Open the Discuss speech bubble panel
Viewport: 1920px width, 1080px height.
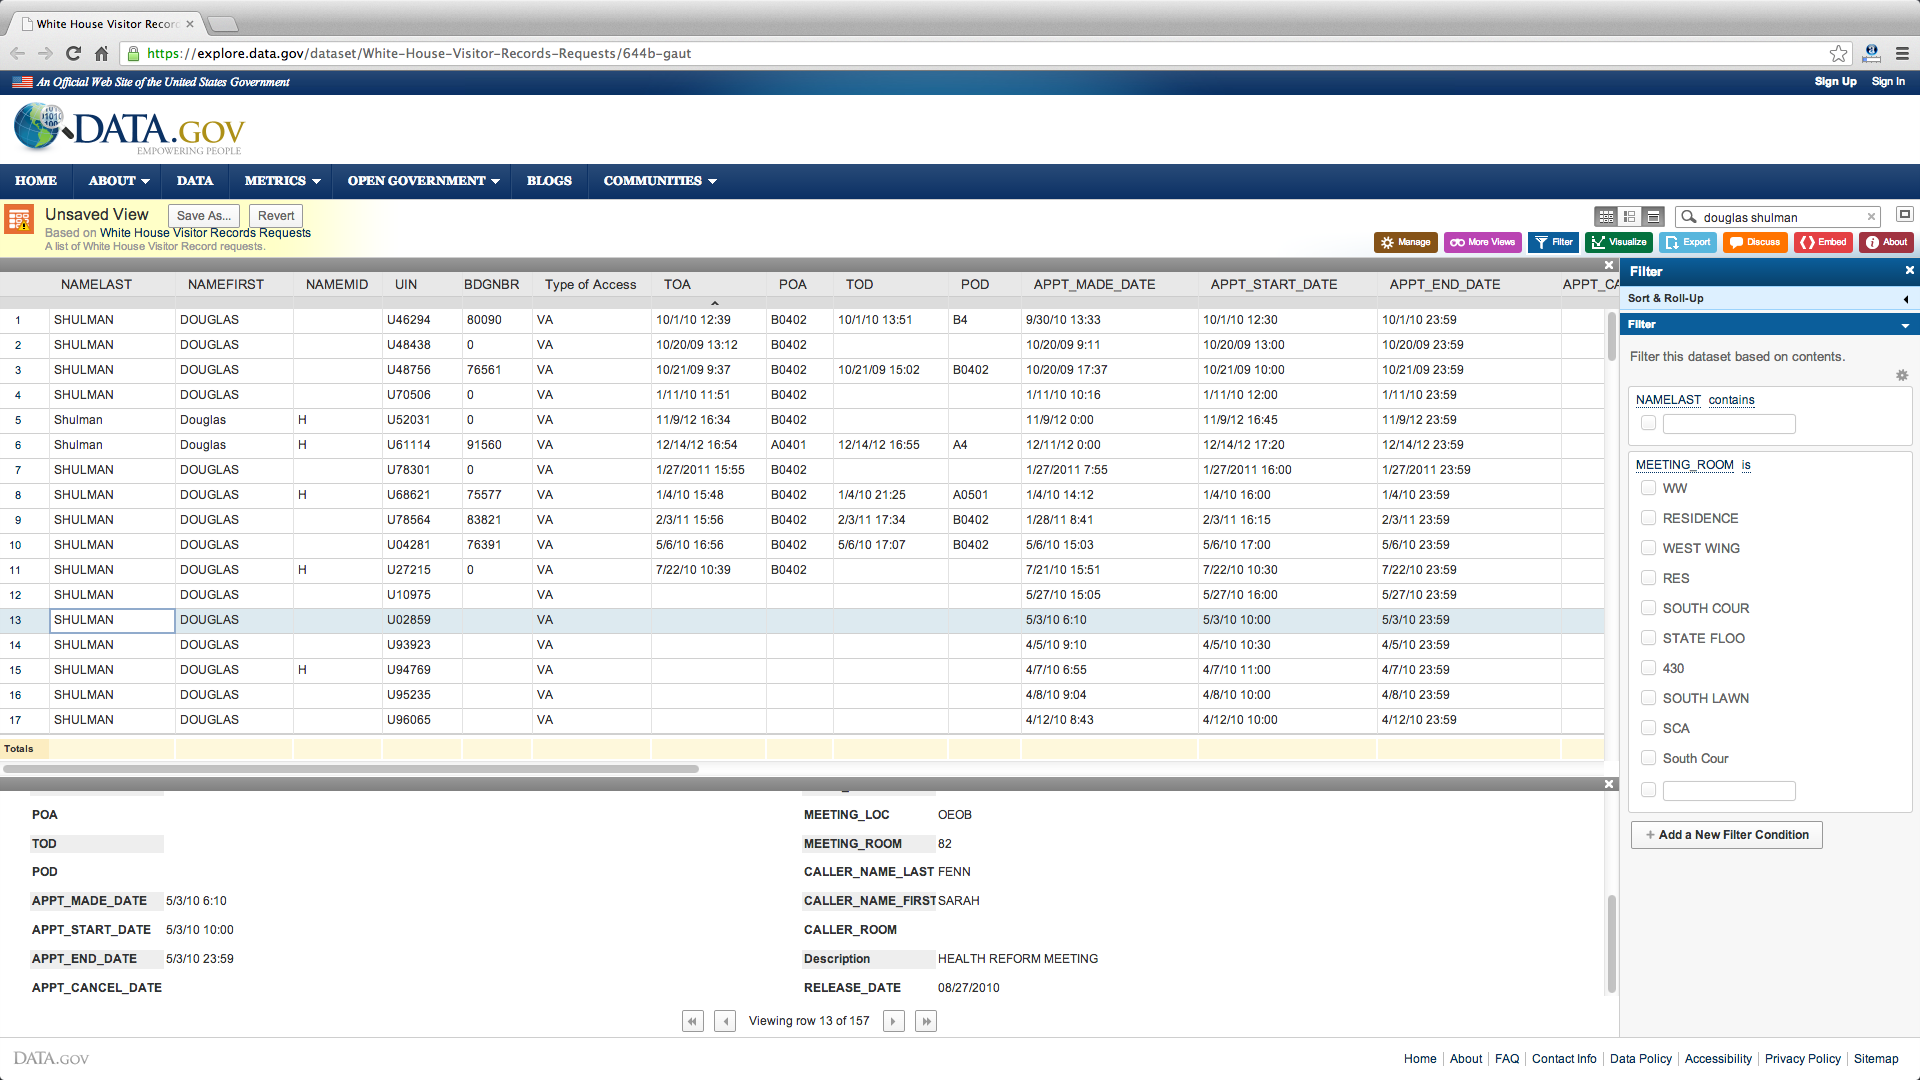pyautogui.click(x=1755, y=242)
